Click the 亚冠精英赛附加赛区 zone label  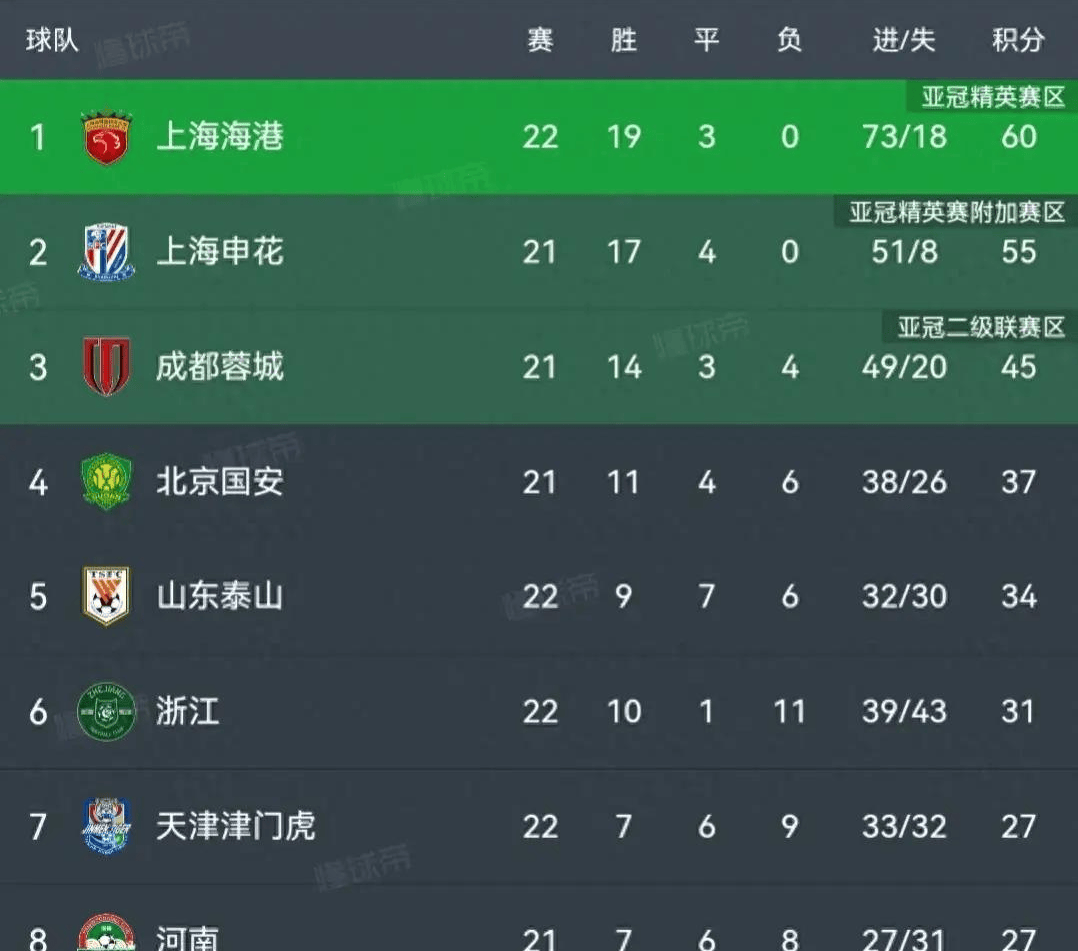pos(957,212)
